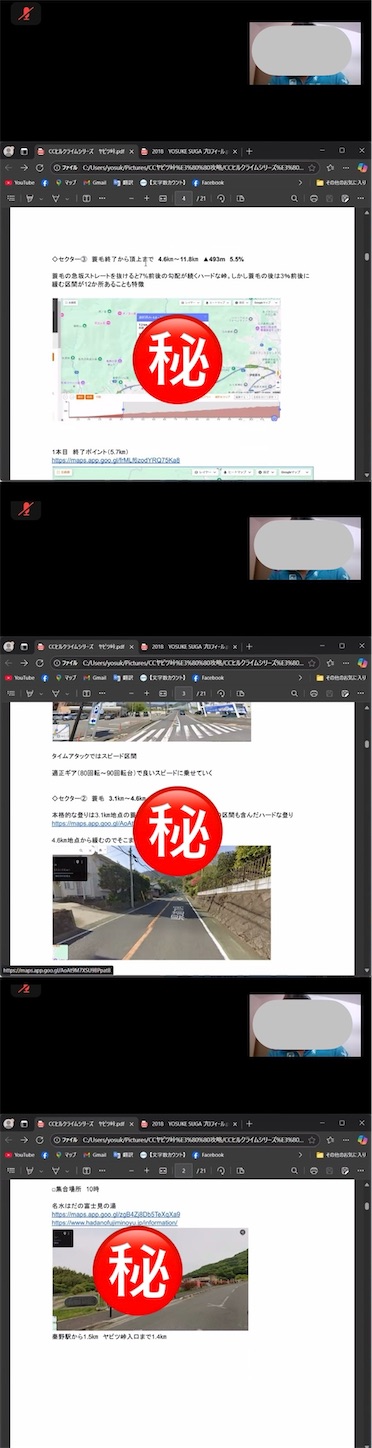Select the □集合場所 10時 text on page 2
This screenshot has height=1448, width=372.
tap(76, 1189)
